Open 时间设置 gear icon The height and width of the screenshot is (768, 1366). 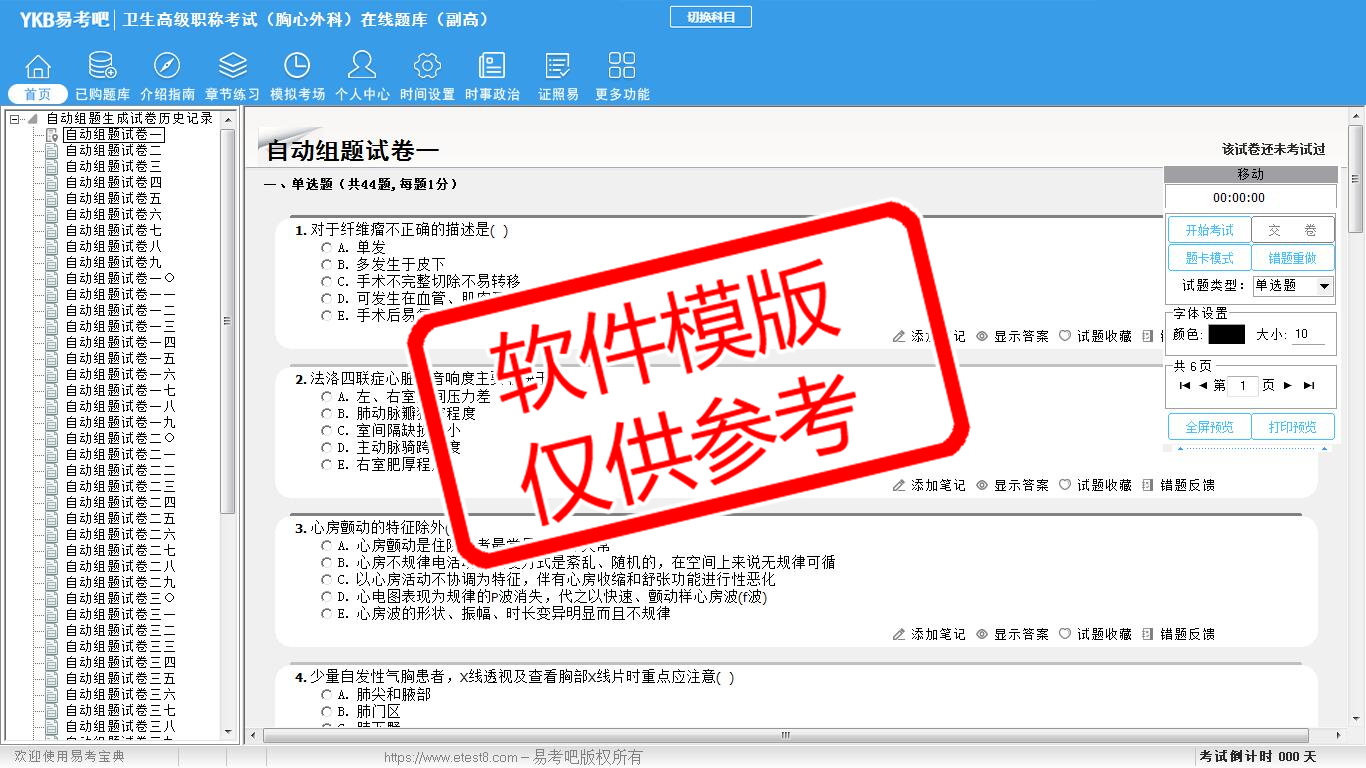[x=427, y=67]
